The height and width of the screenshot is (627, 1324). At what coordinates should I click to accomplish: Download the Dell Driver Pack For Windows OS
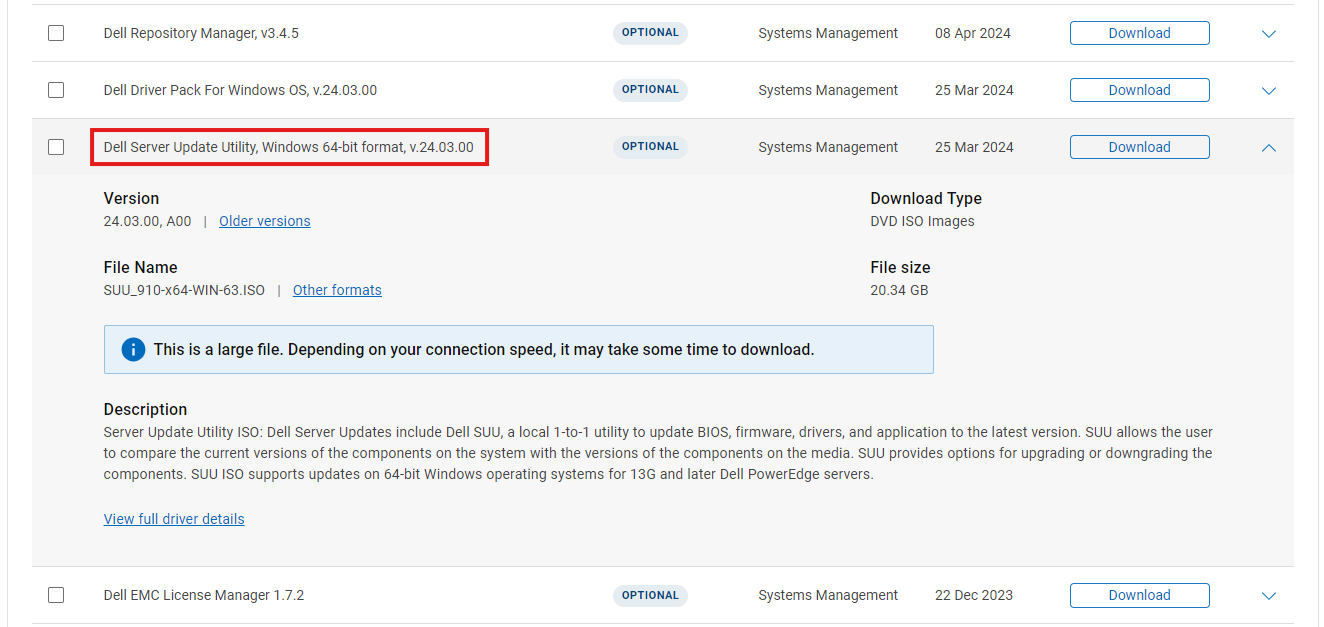pos(1139,89)
